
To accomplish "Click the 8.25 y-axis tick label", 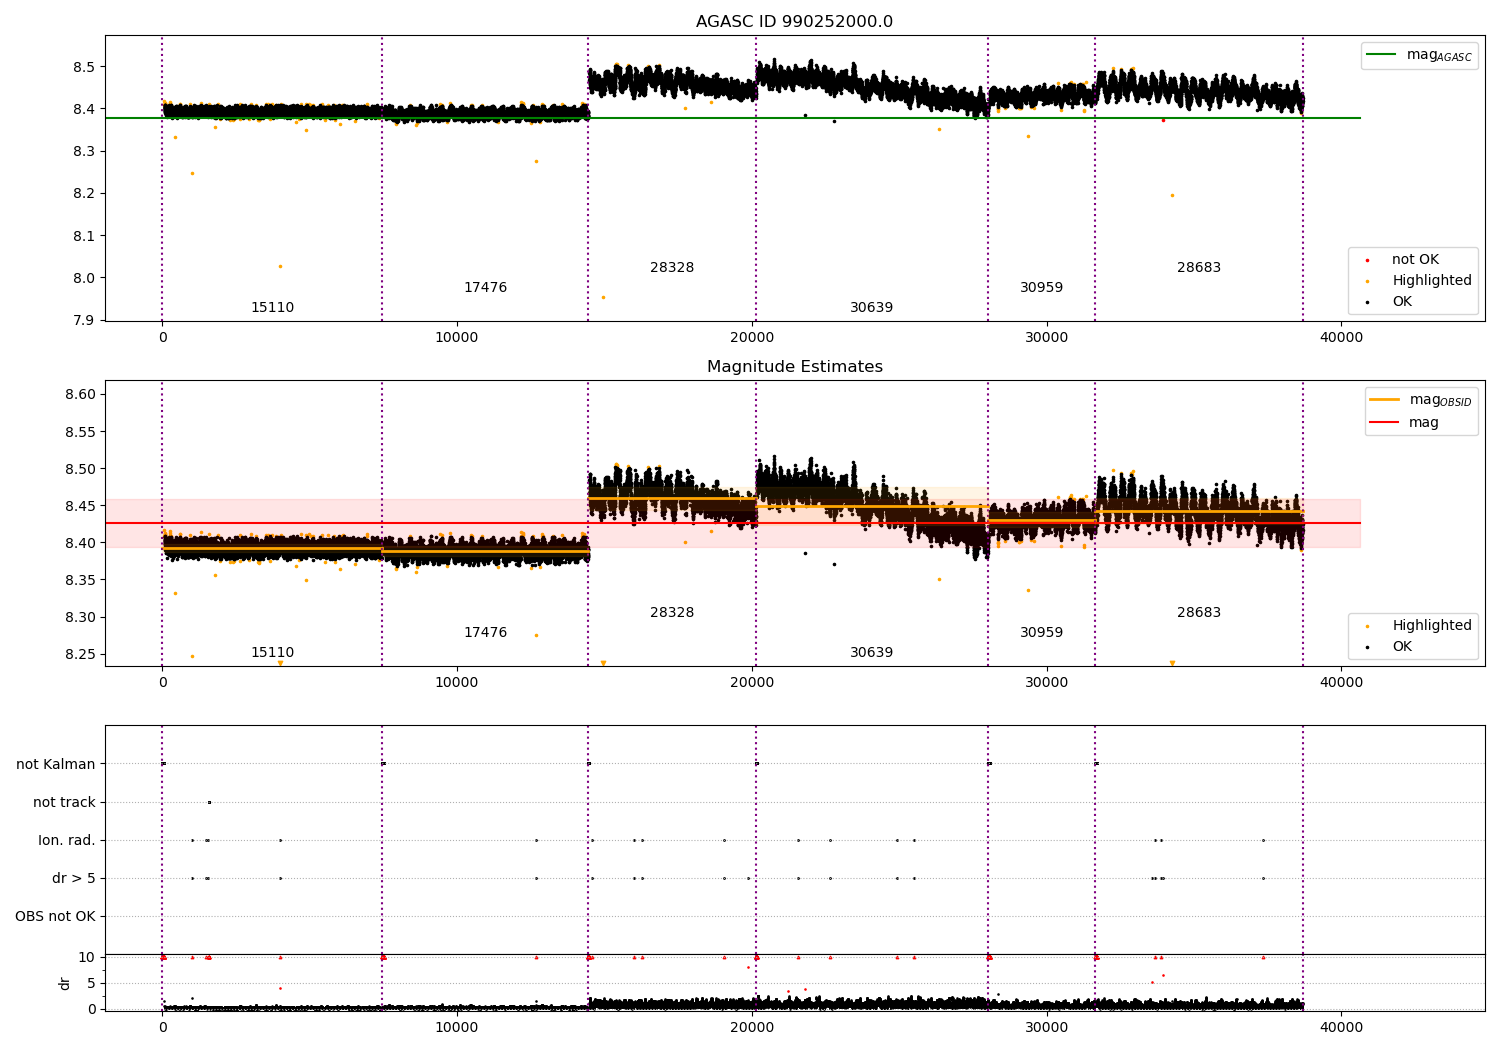I will 79,655.
